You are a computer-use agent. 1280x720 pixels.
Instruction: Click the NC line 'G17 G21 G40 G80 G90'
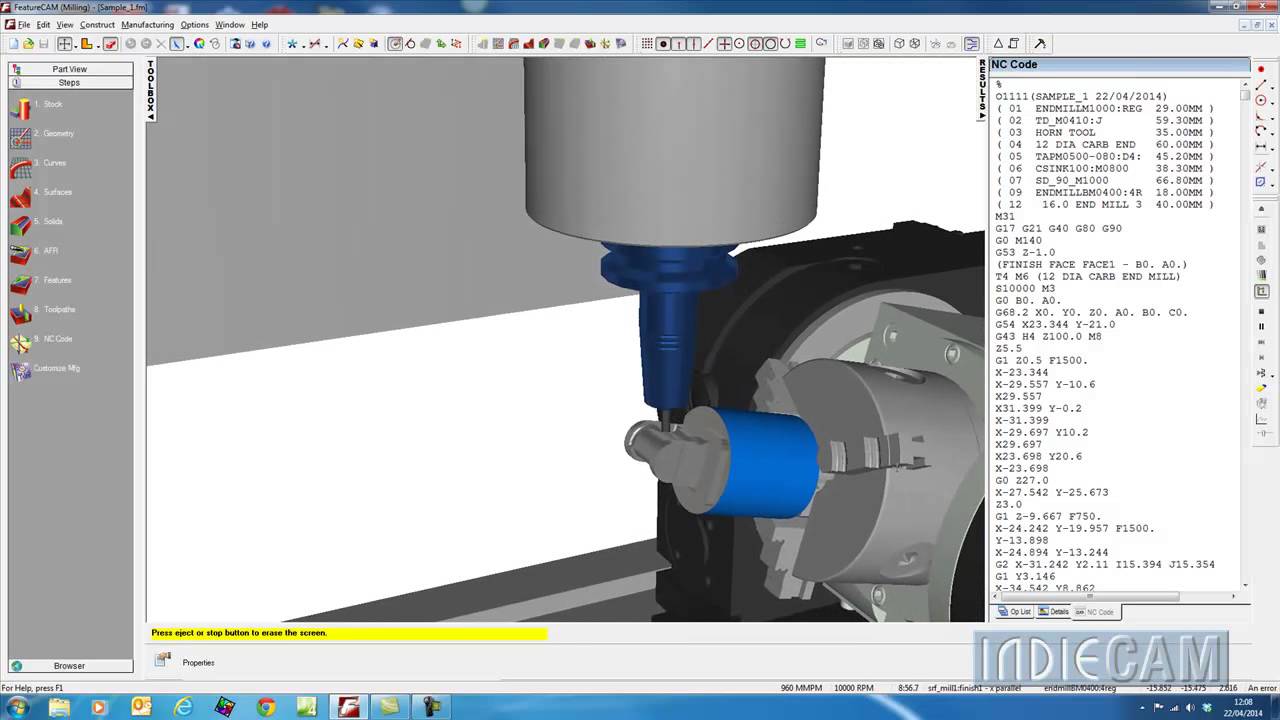(x=1058, y=229)
